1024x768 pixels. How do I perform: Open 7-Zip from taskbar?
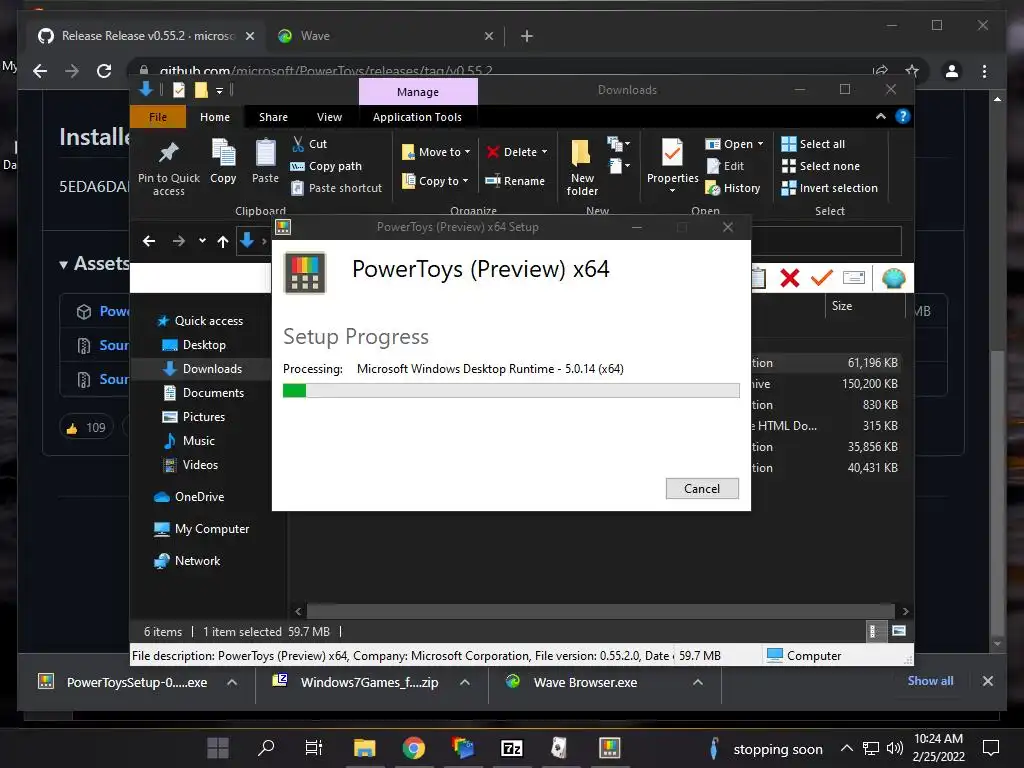[511, 748]
